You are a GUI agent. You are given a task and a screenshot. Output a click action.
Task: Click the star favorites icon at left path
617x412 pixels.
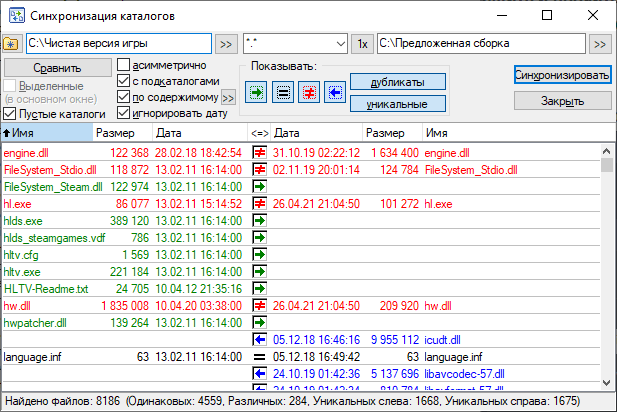[12, 45]
